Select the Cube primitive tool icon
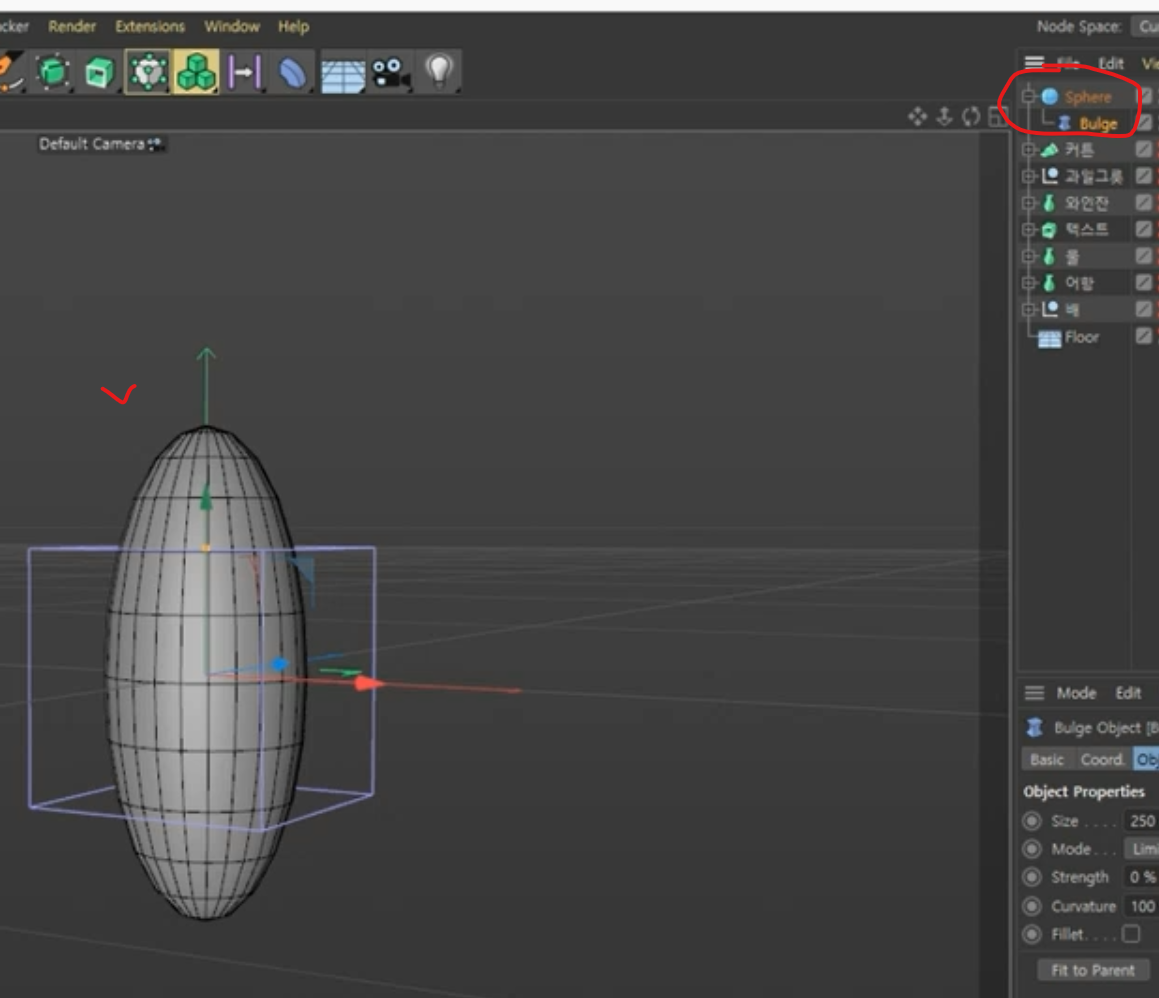Image resolution: width=1159 pixels, height=998 pixels. click(x=53, y=72)
